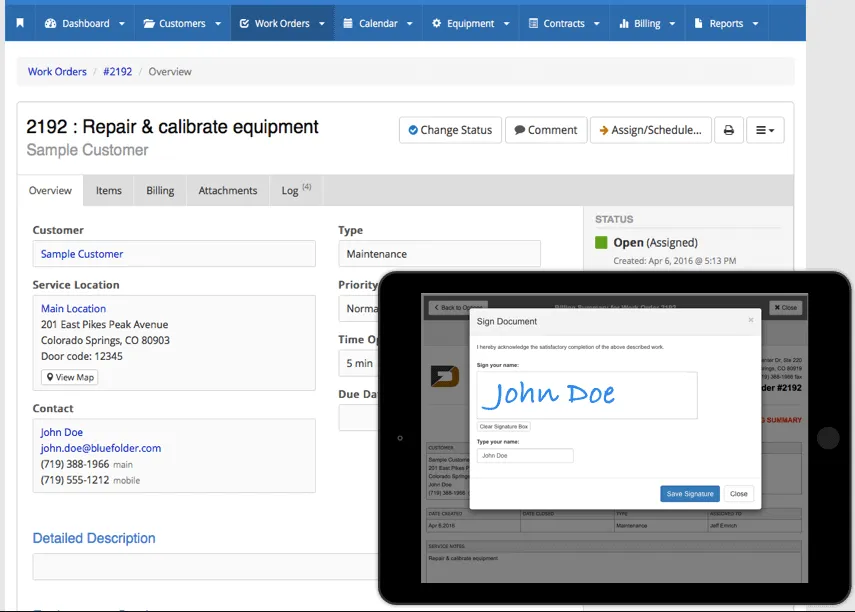The width and height of the screenshot is (855, 612).
Task: Open Assign/Schedule with arrow icon
Action: (x=651, y=130)
